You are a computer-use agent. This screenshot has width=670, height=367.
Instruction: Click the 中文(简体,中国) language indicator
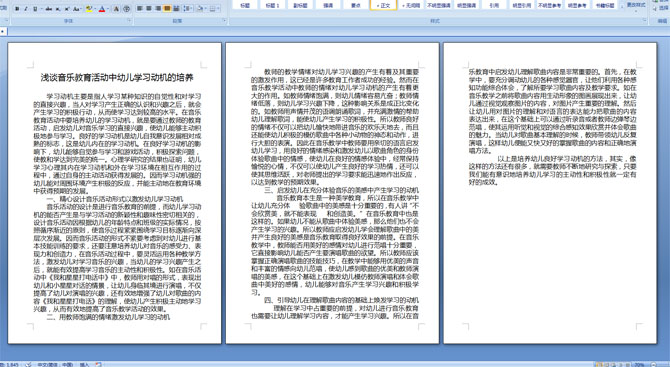(55, 364)
